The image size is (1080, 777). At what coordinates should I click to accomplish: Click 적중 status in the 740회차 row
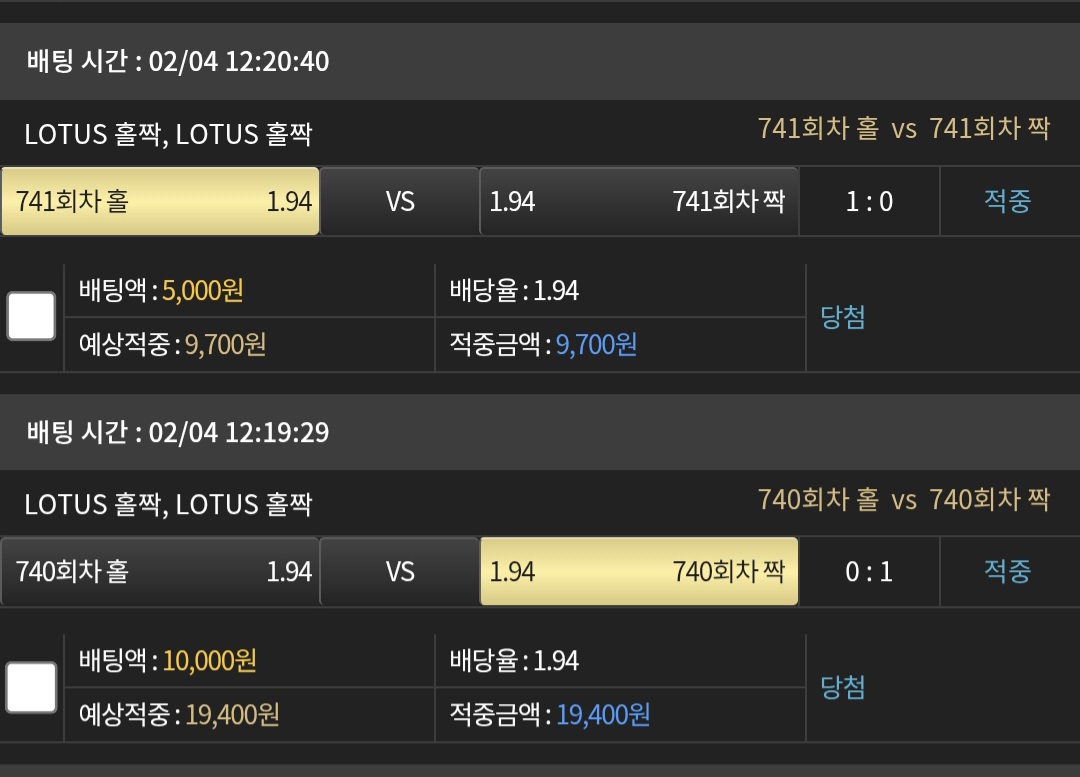pos(1008,571)
